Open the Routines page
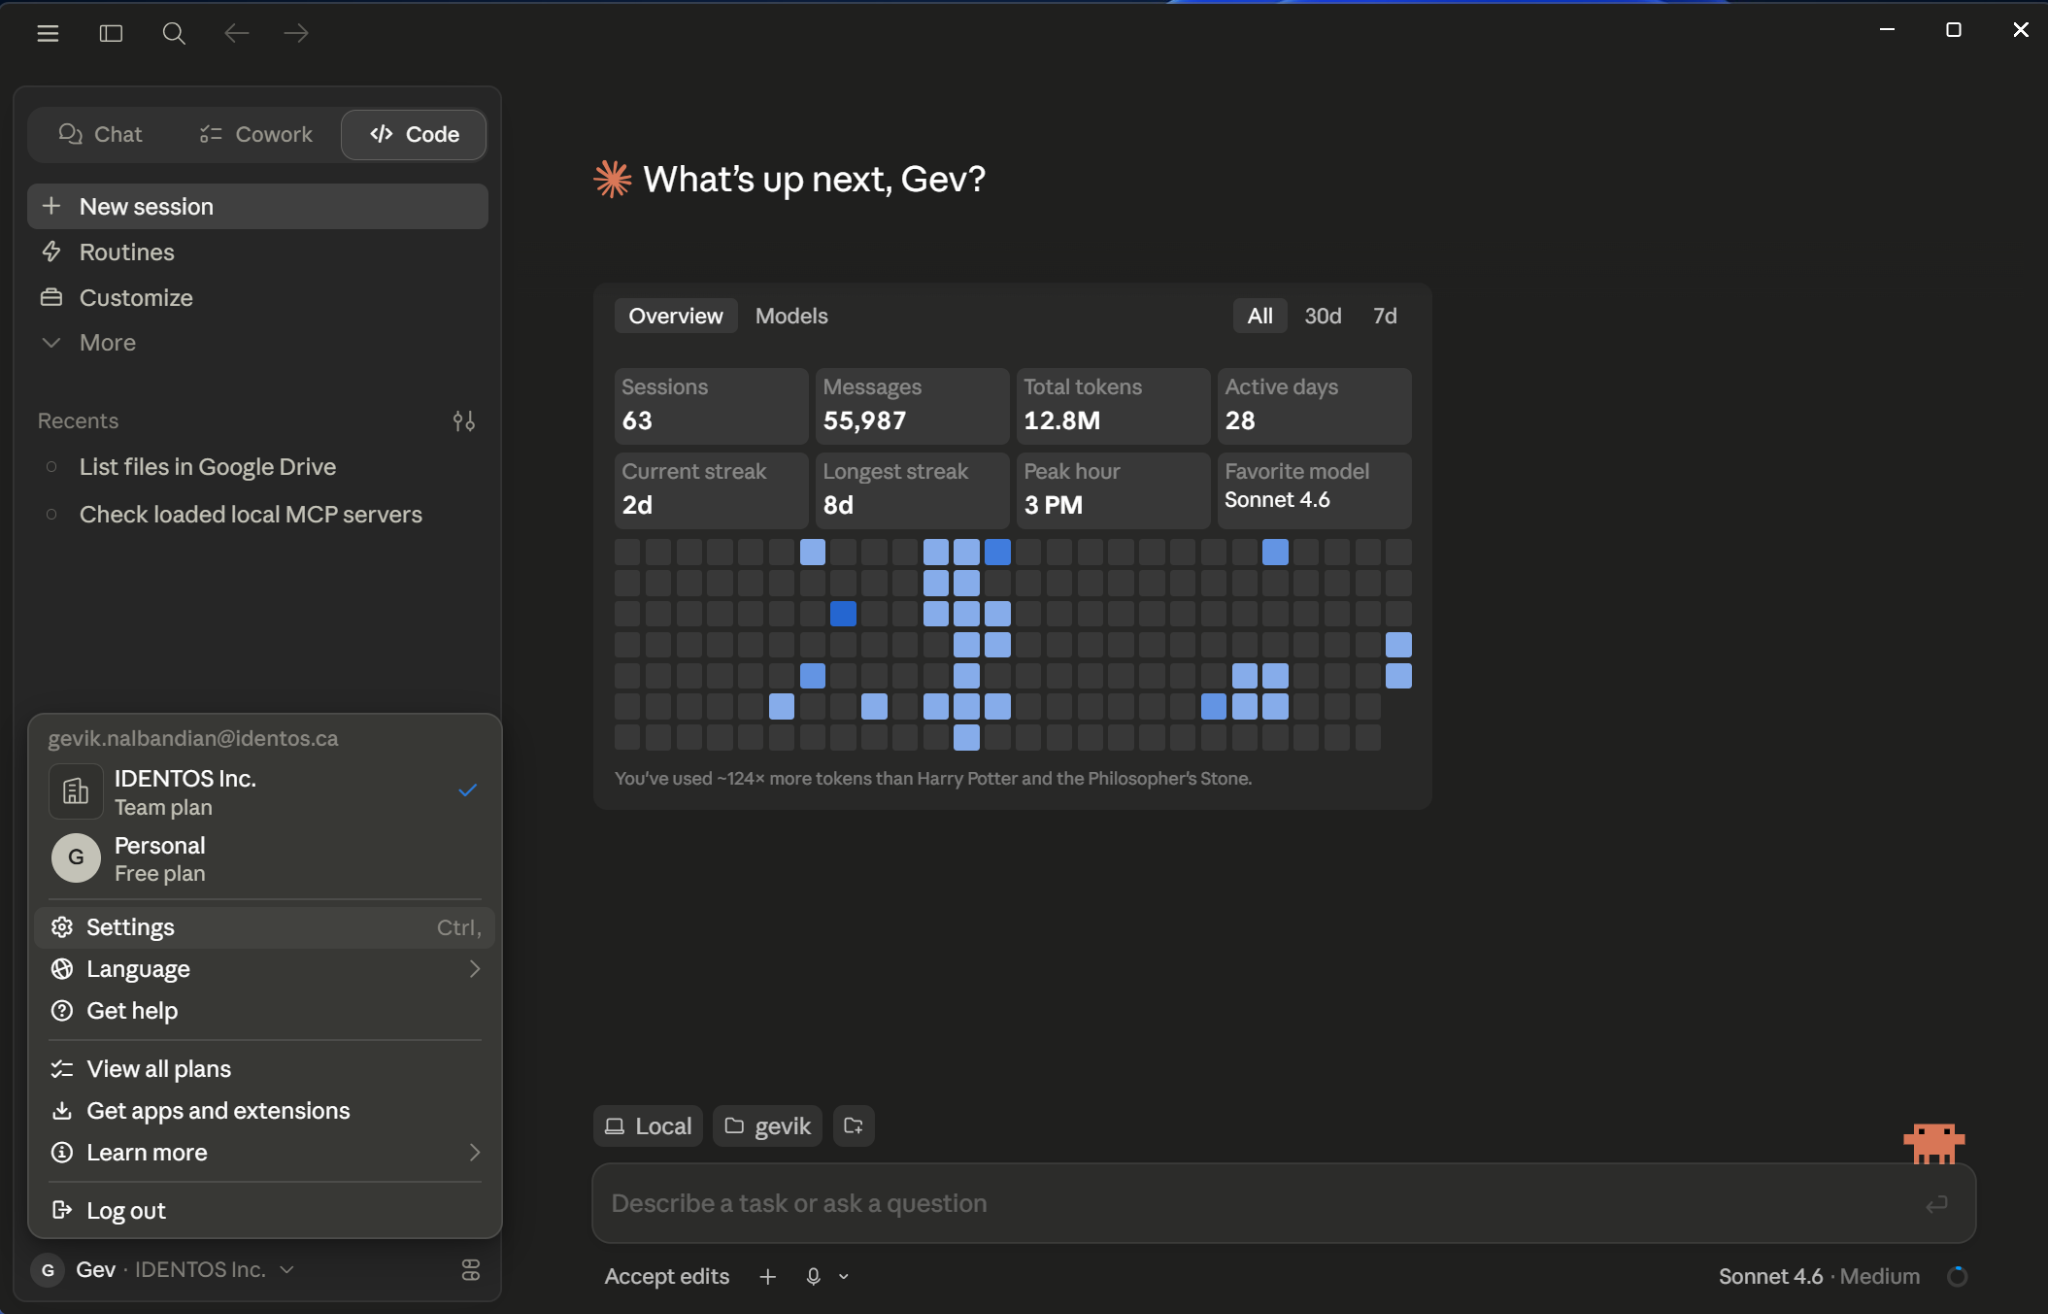Image resolution: width=2048 pixels, height=1314 pixels. click(x=258, y=252)
